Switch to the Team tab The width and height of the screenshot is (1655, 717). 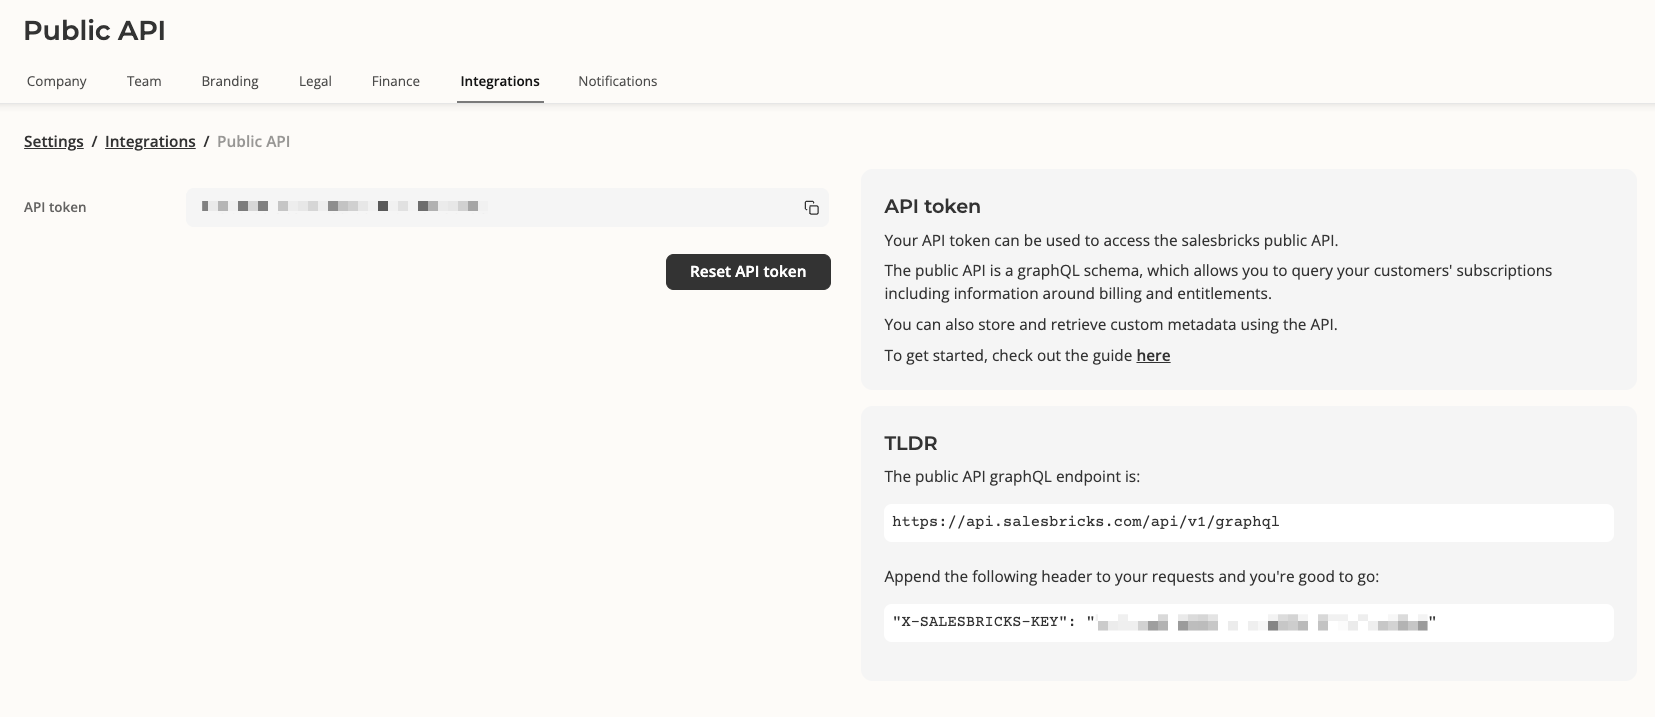(144, 81)
